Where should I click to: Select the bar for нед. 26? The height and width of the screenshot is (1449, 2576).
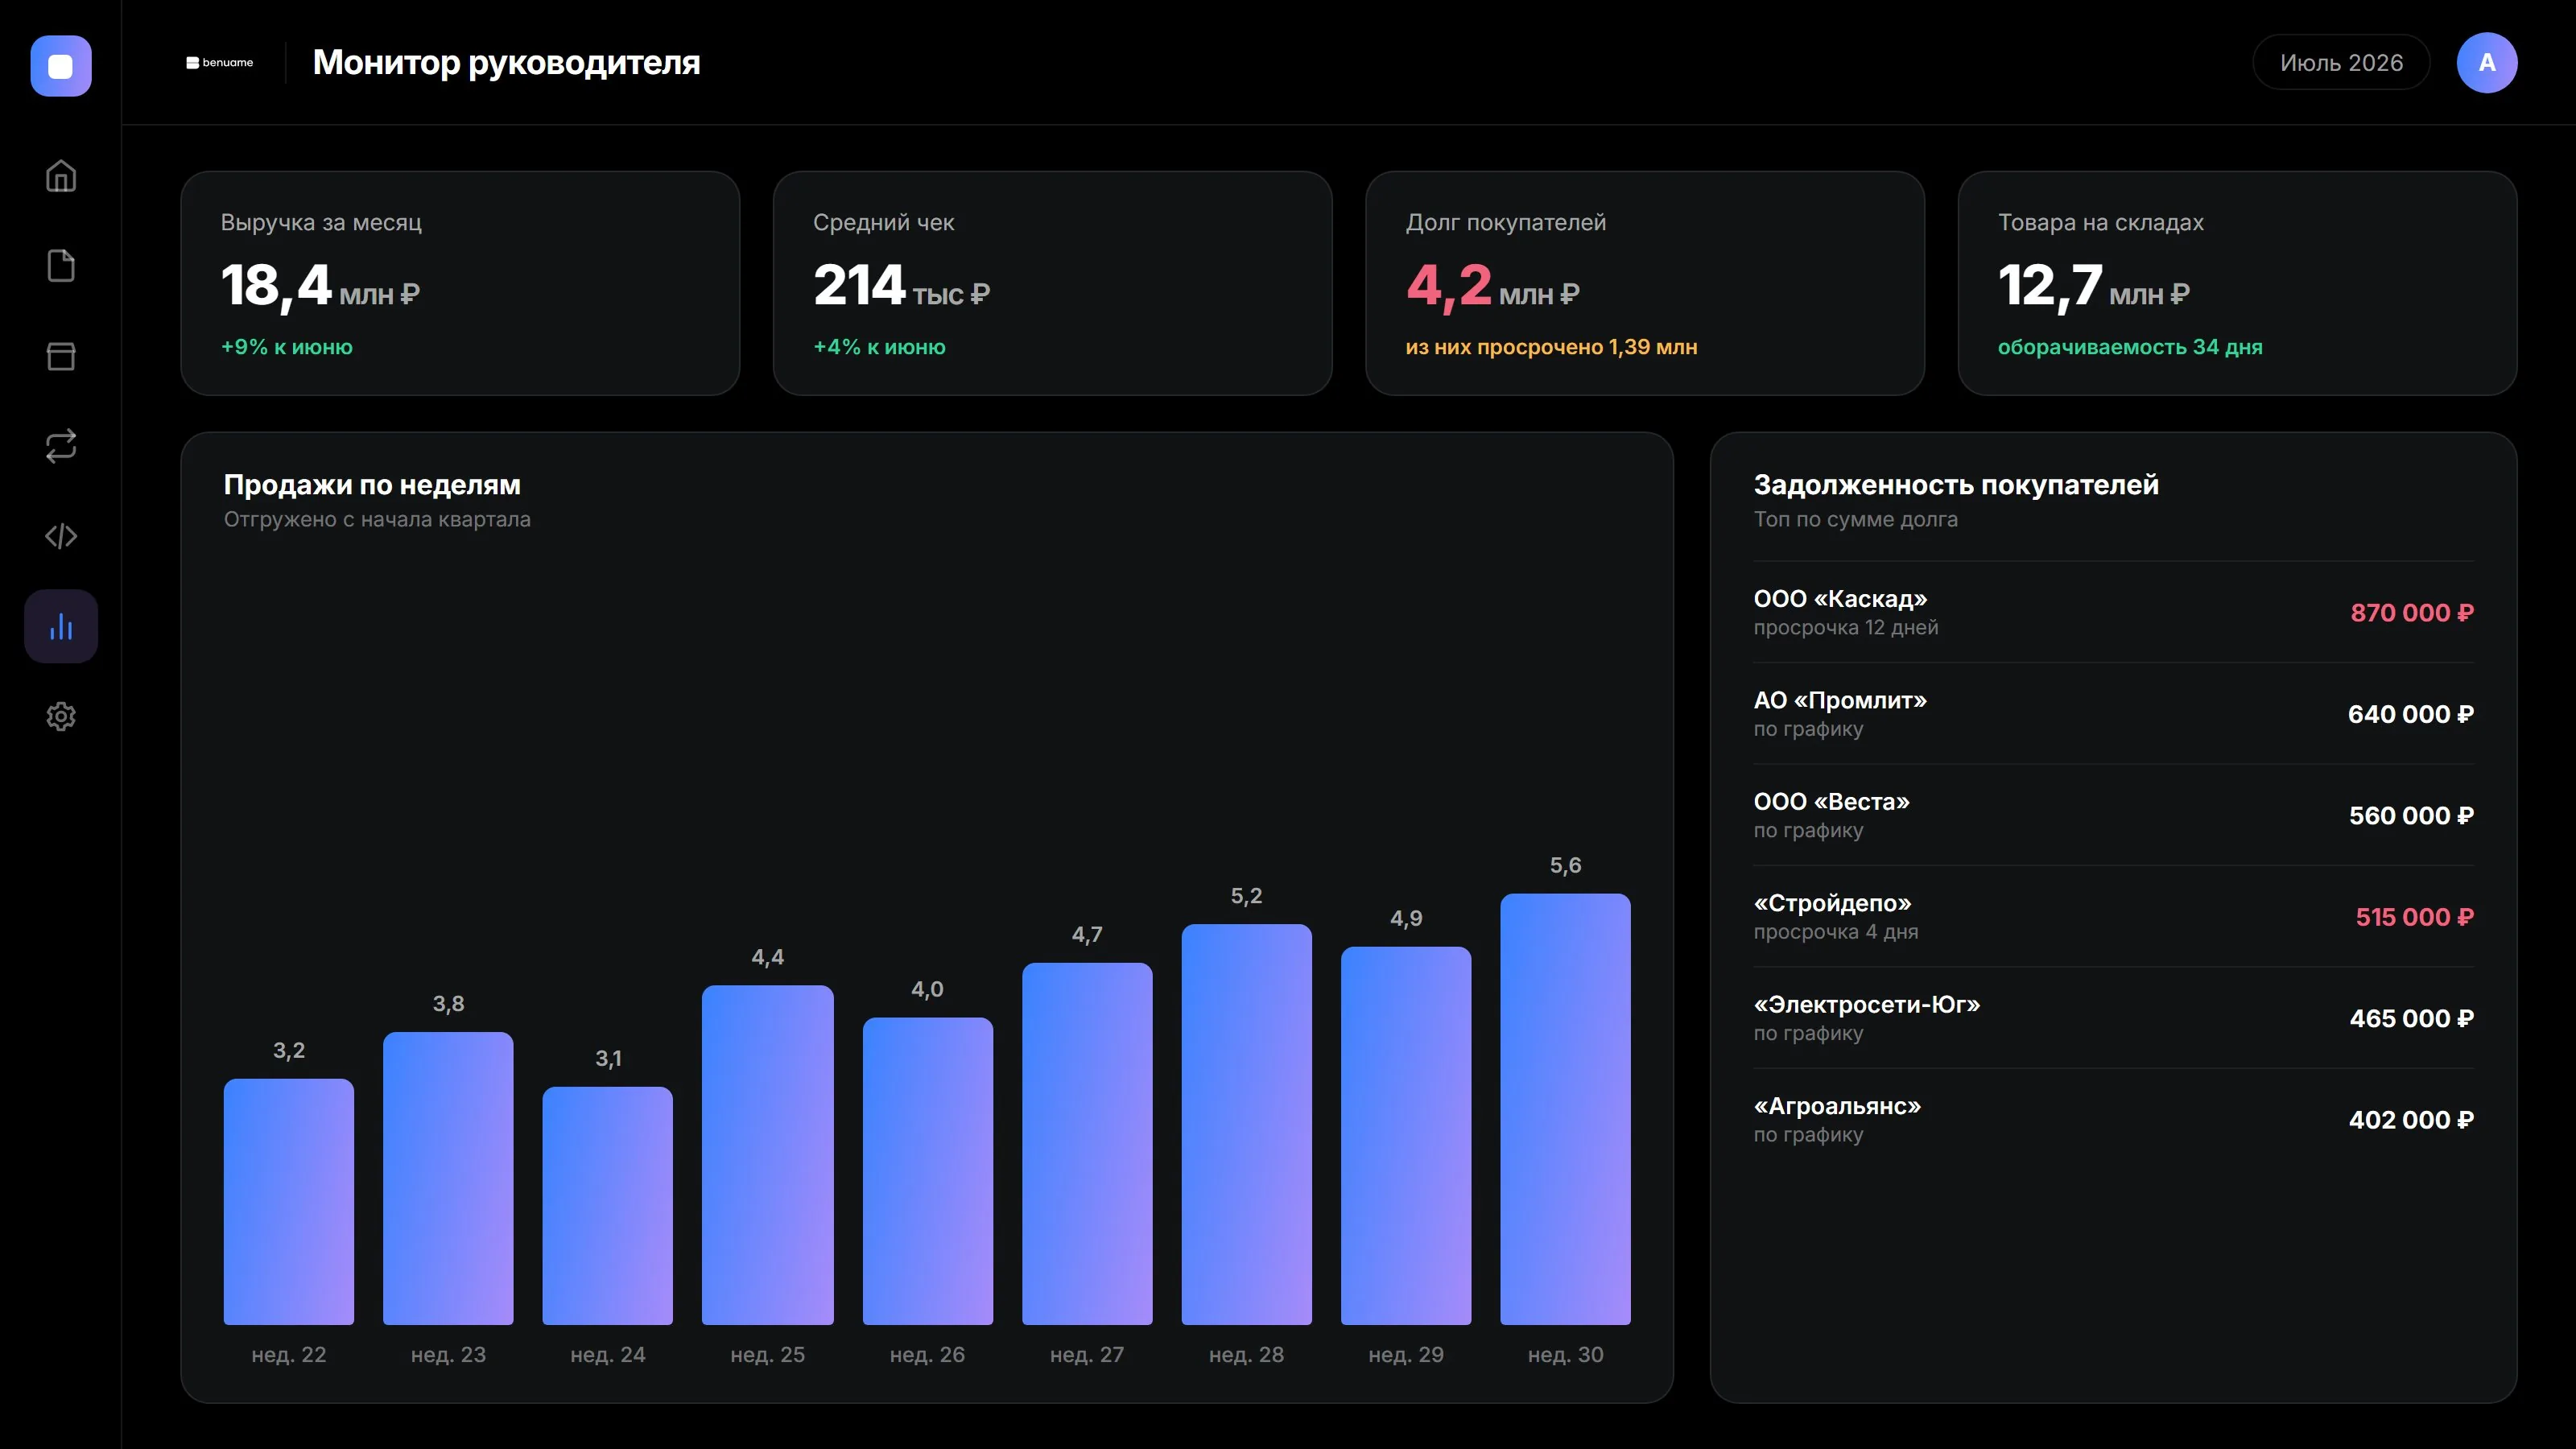[928, 1171]
